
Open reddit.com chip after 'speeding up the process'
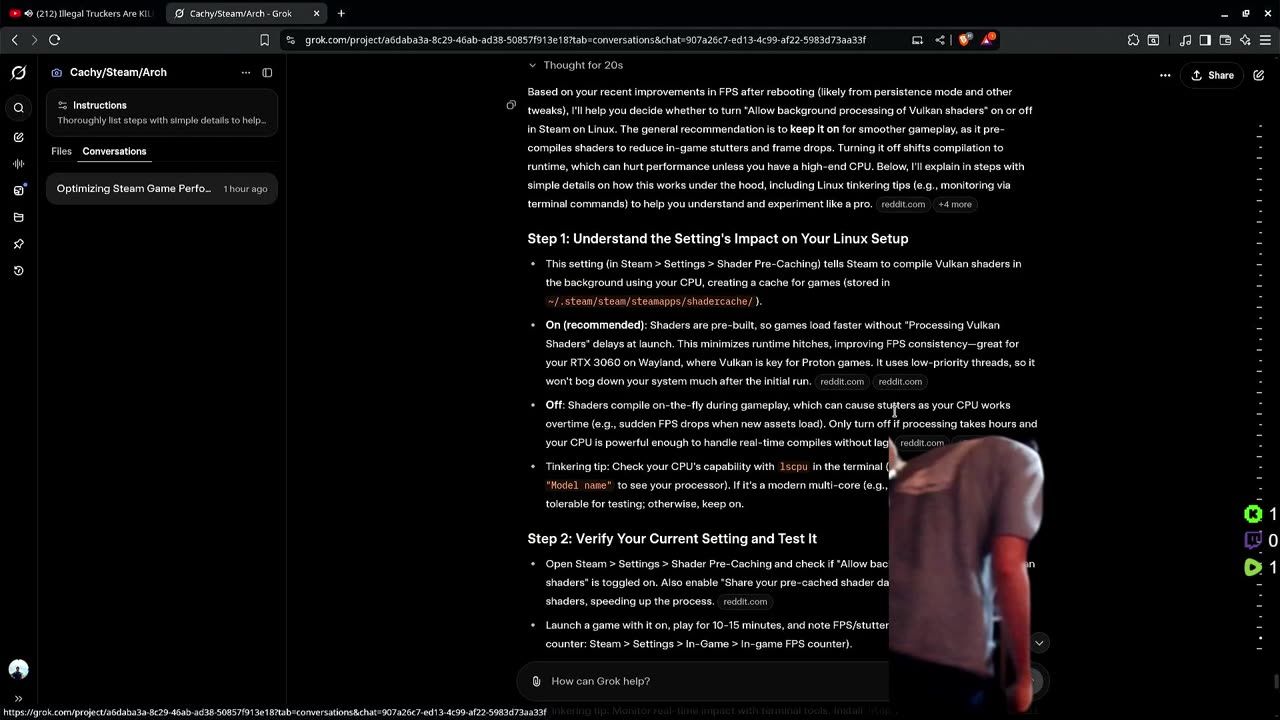745,601
